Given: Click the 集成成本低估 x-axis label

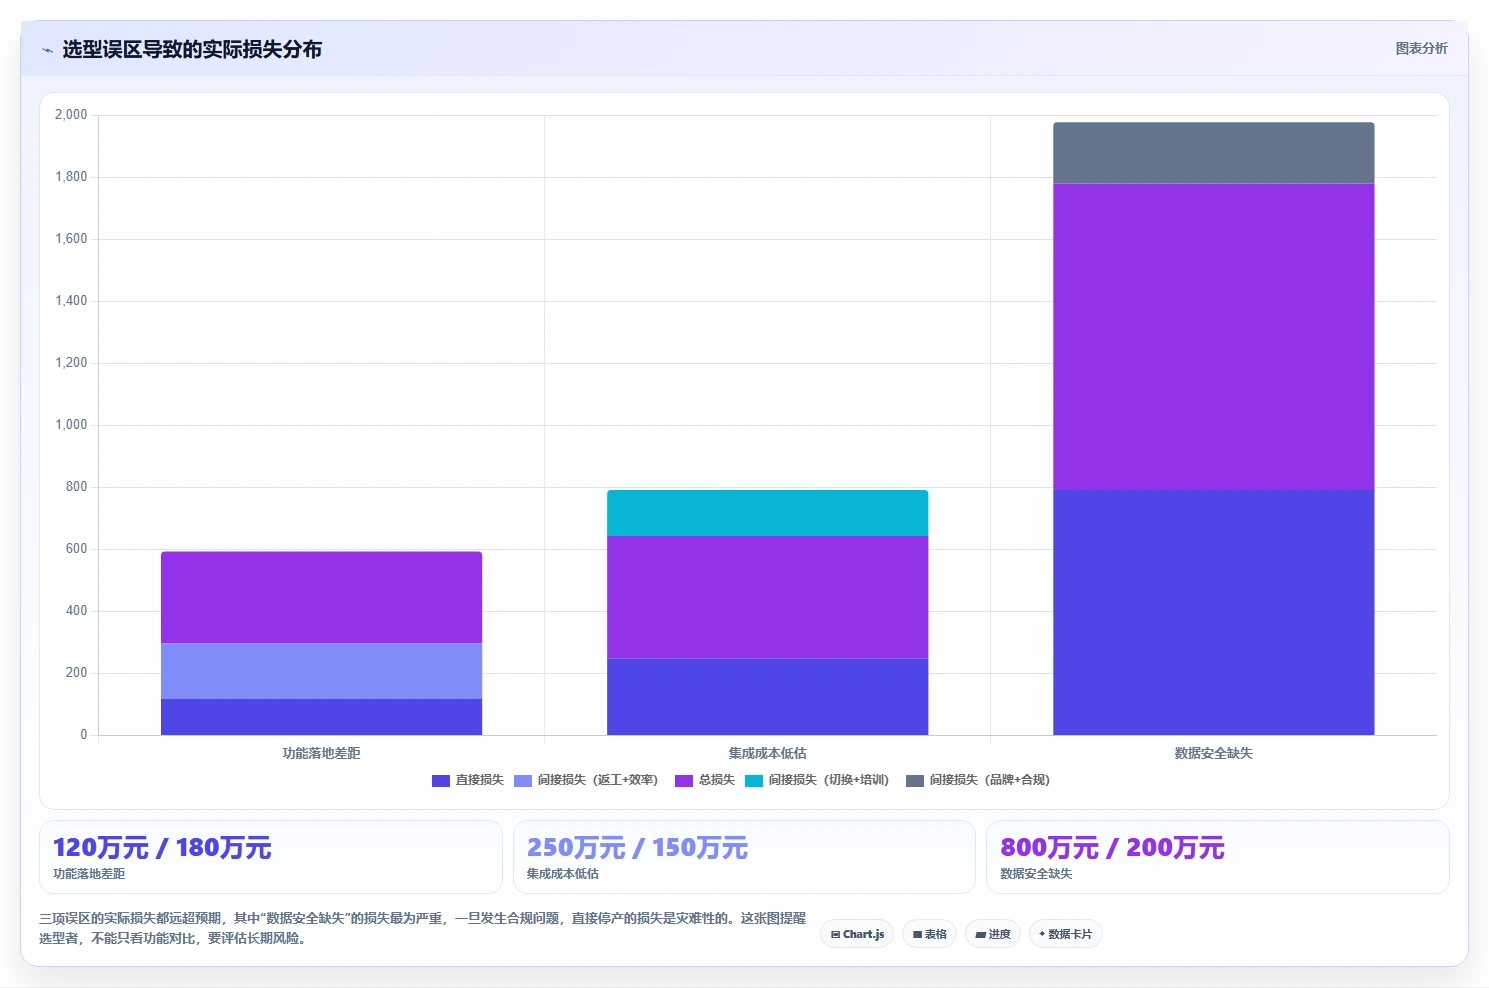Looking at the screenshot, I should pos(767,753).
